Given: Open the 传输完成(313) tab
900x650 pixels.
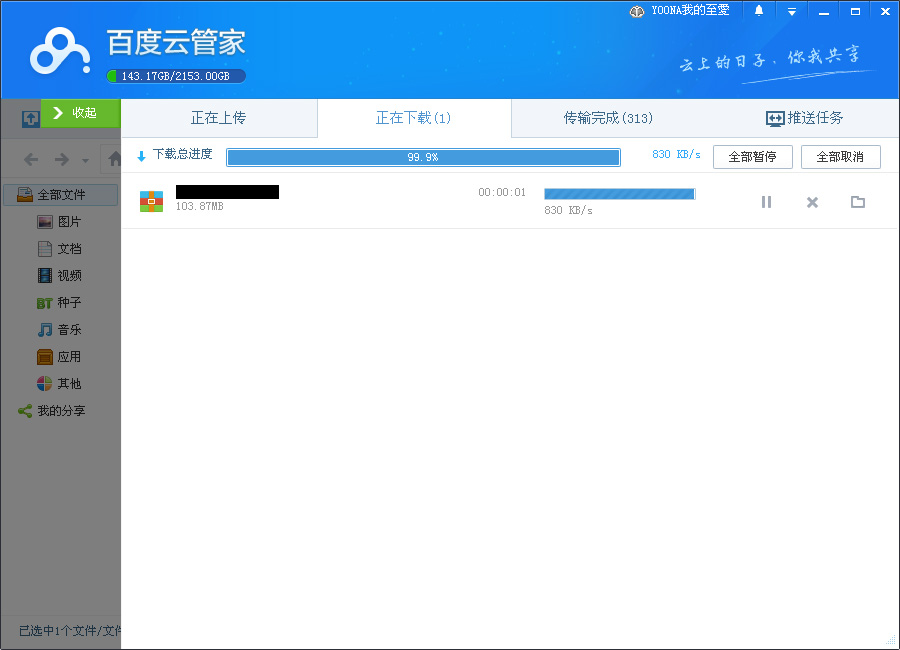Looking at the screenshot, I should tap(608, 118).
